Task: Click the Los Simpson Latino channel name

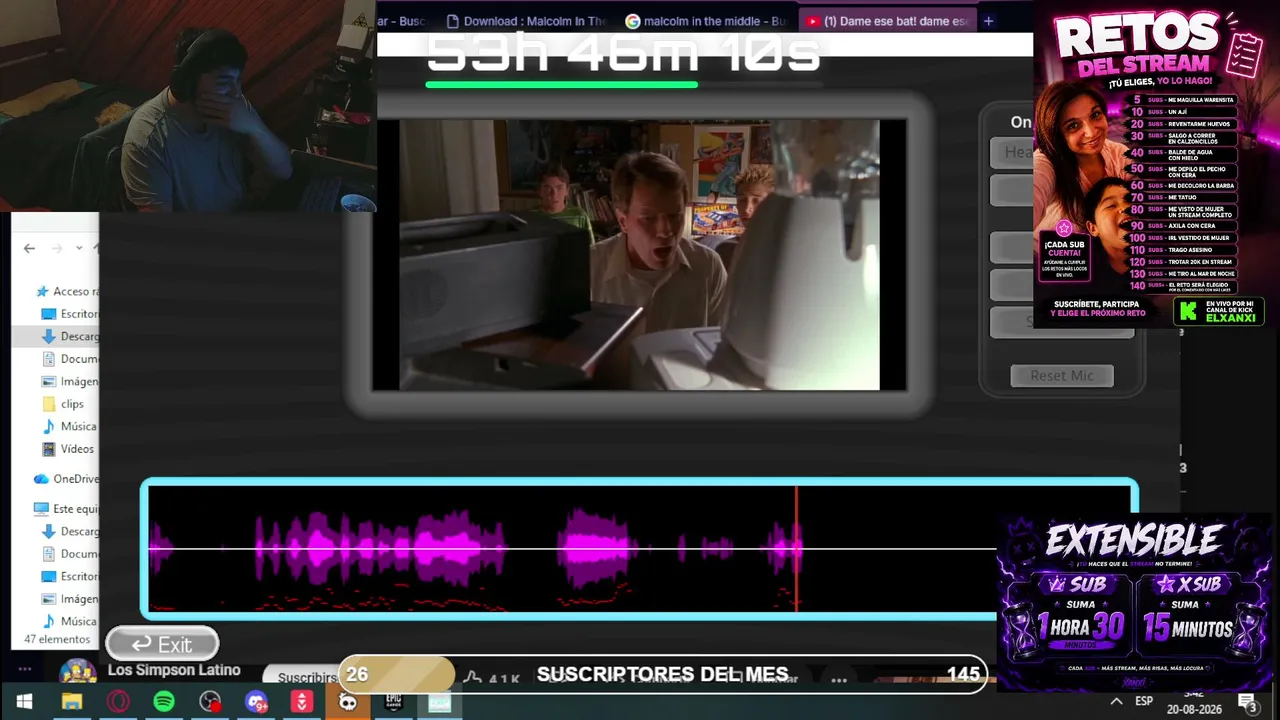Action: [x=174, y=670]
